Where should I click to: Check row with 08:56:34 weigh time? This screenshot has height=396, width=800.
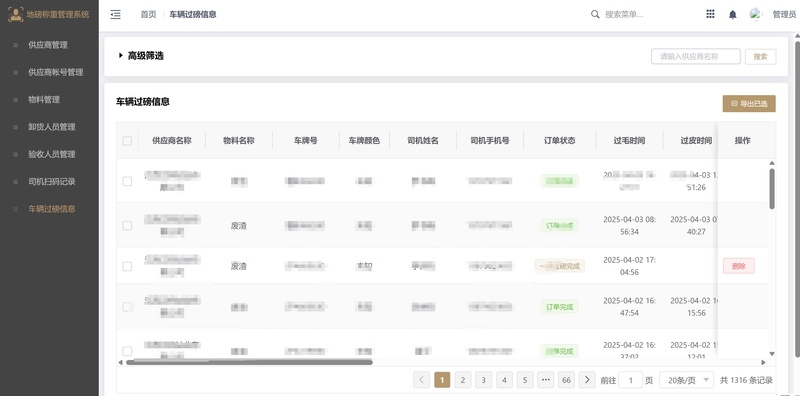click(127, 226)
